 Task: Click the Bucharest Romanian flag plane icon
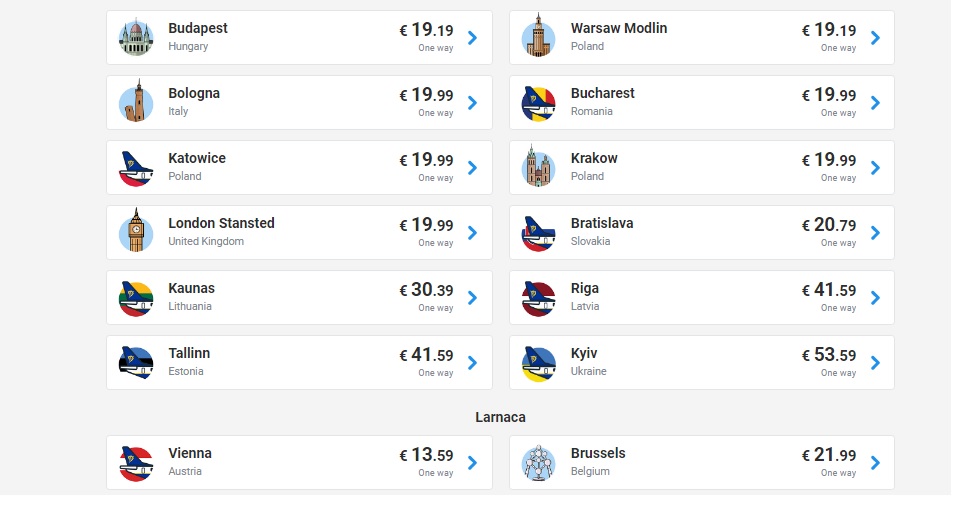(538, 103)
